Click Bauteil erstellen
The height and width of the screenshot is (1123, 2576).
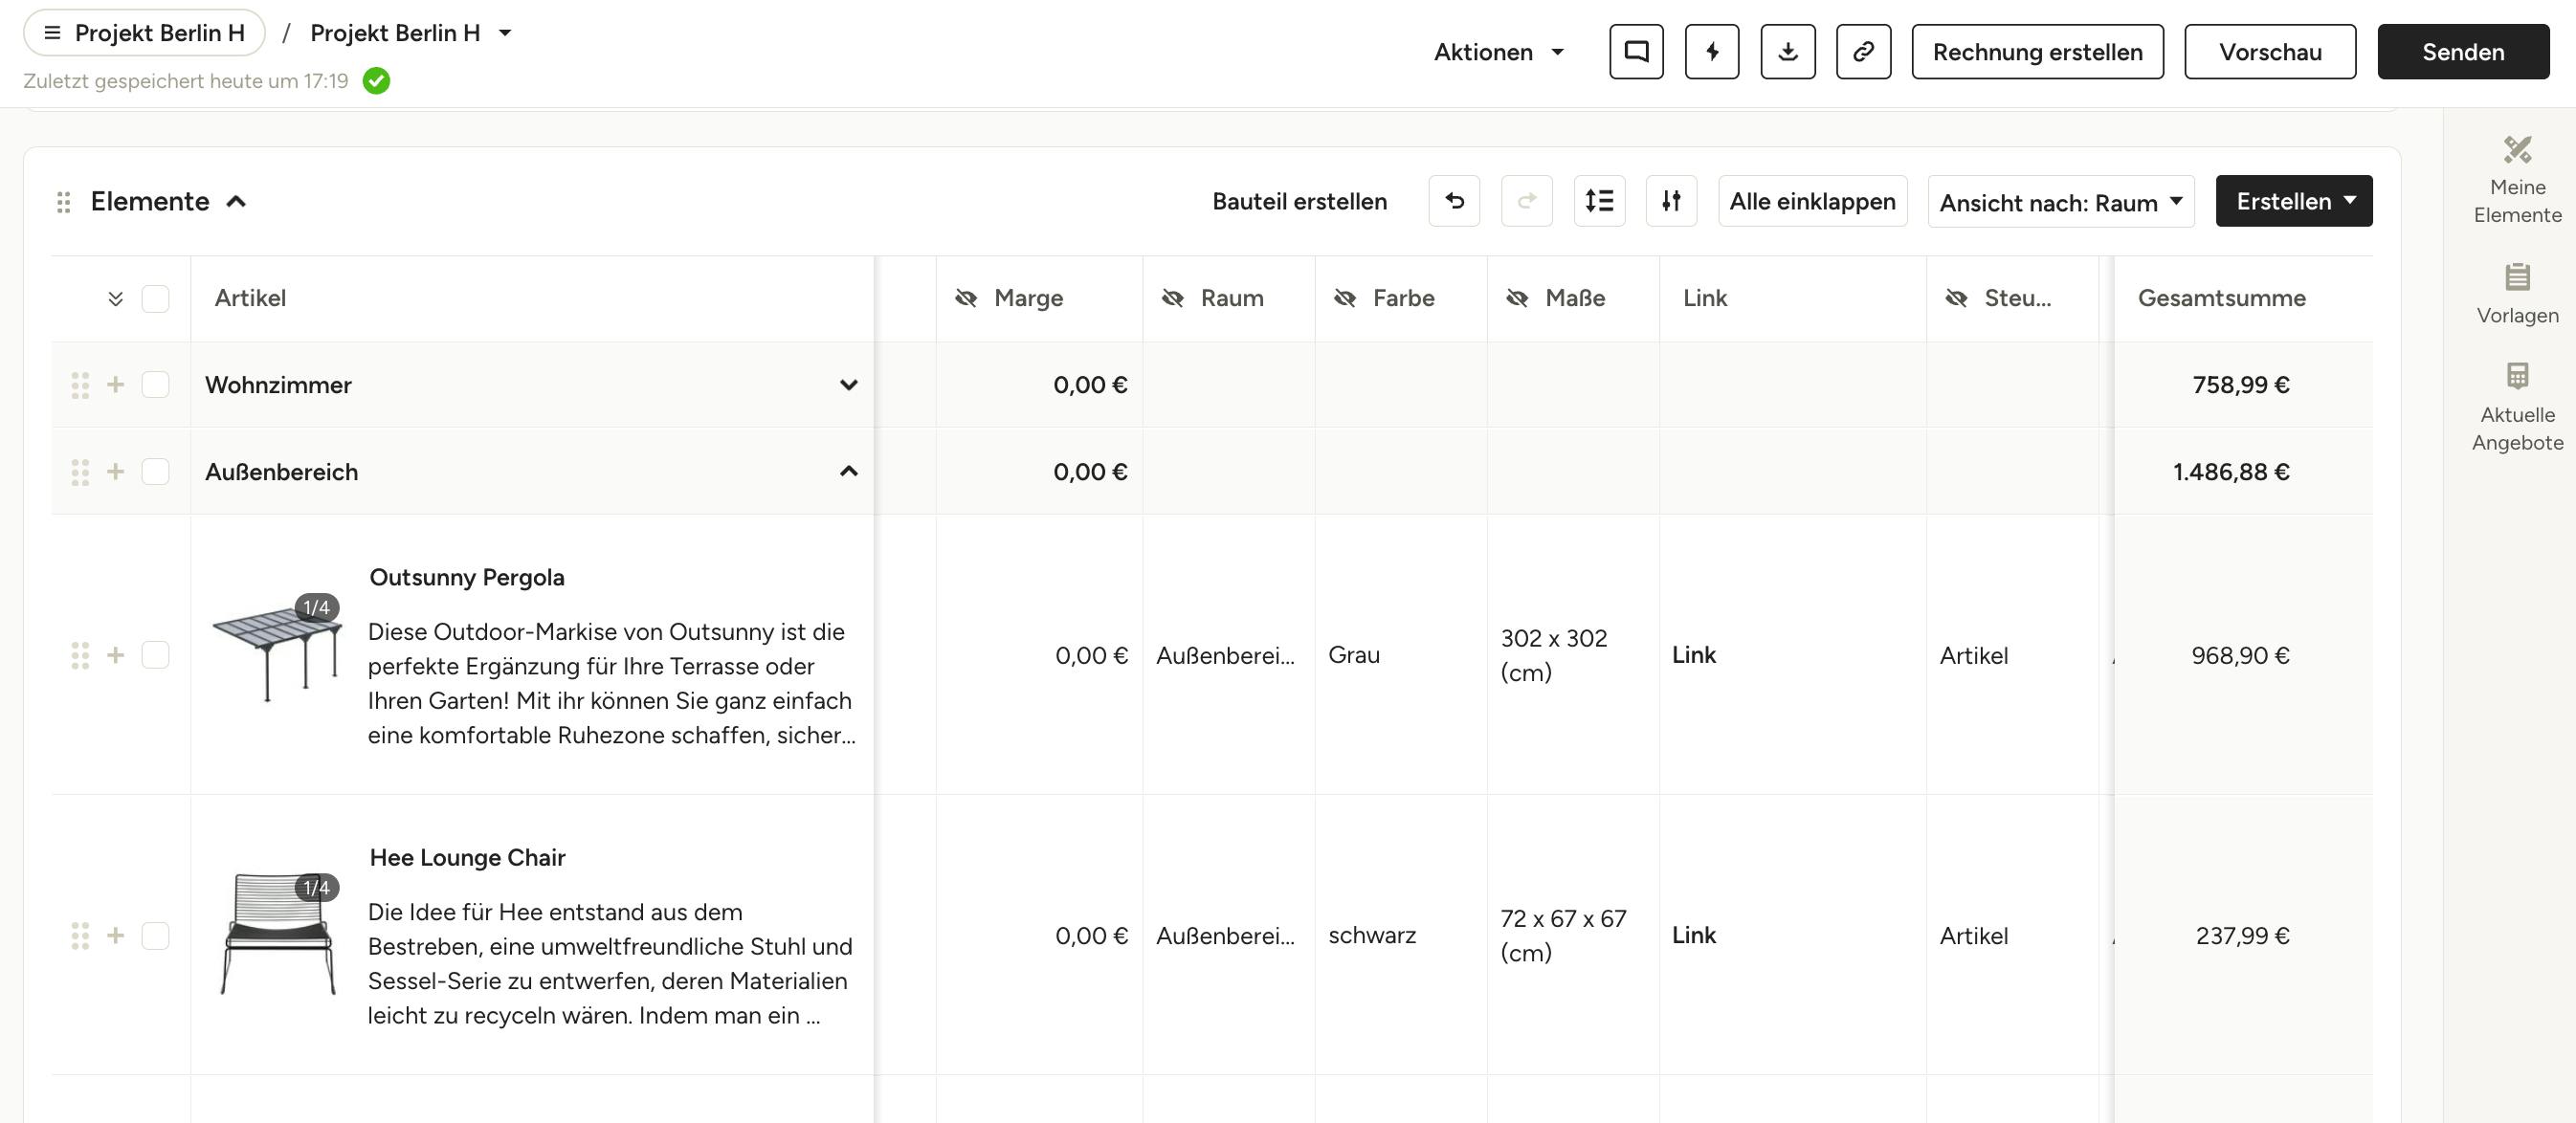(1299, 202)
